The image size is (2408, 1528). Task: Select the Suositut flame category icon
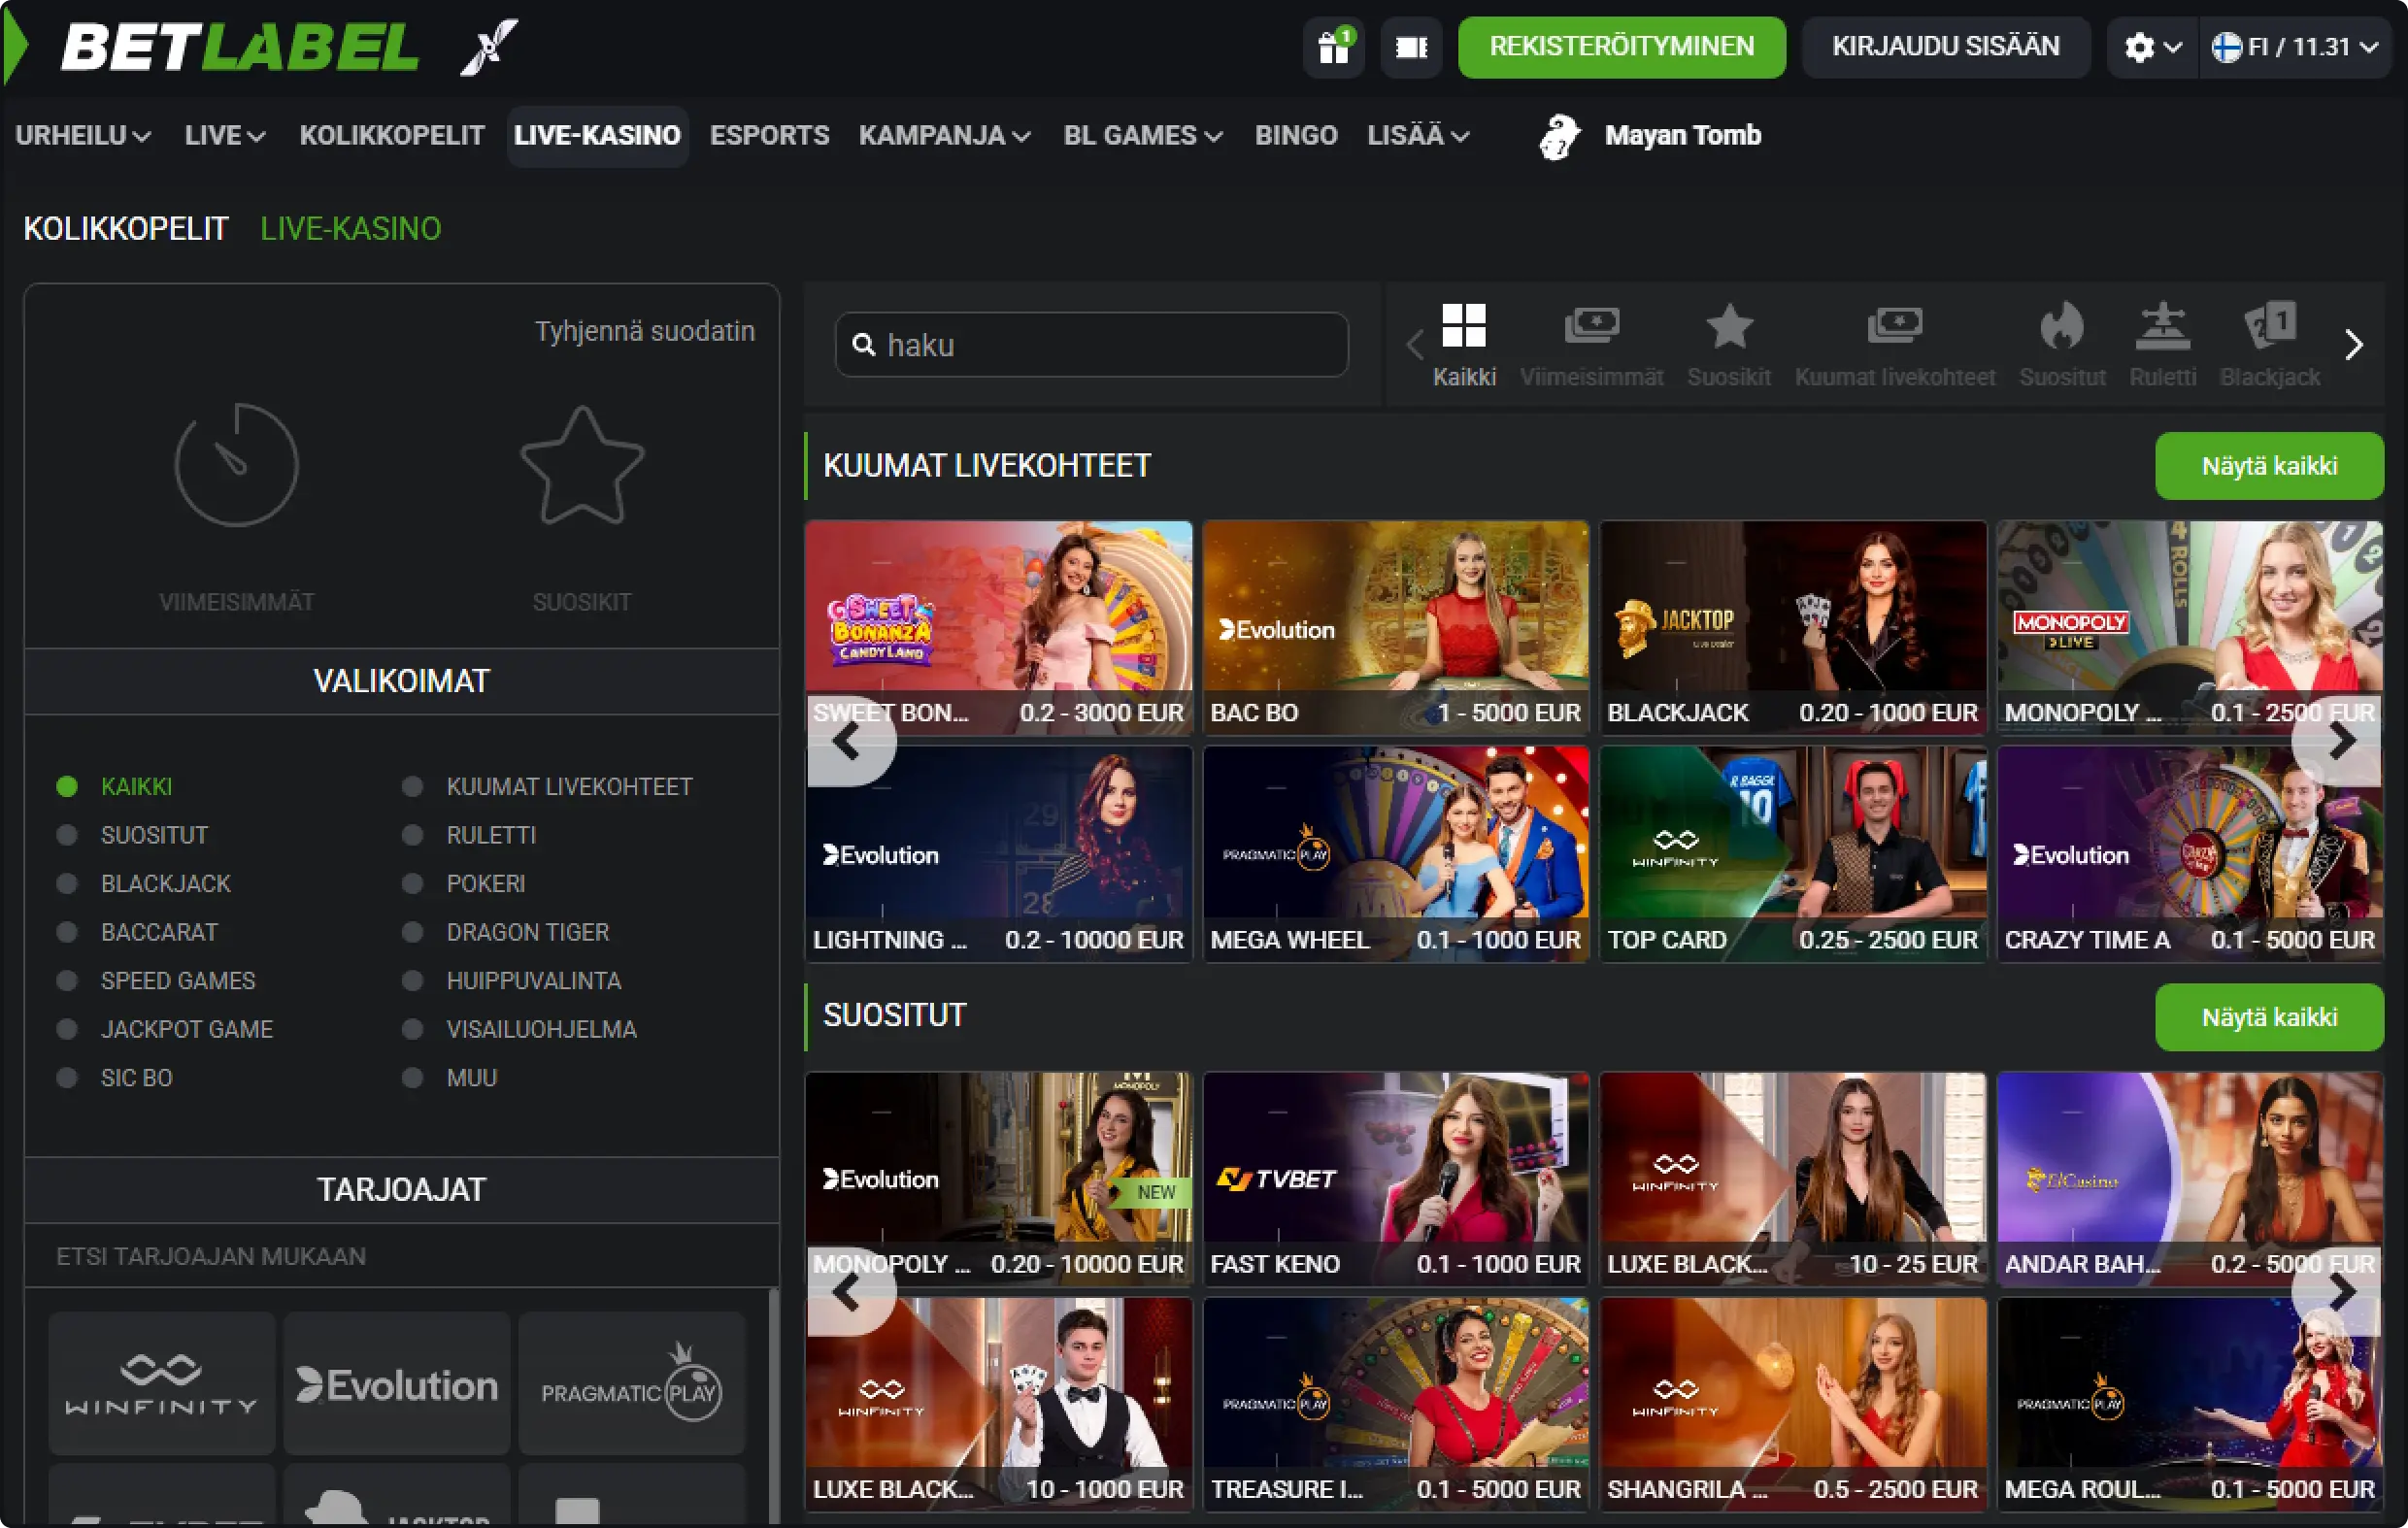coord(2061,345)
